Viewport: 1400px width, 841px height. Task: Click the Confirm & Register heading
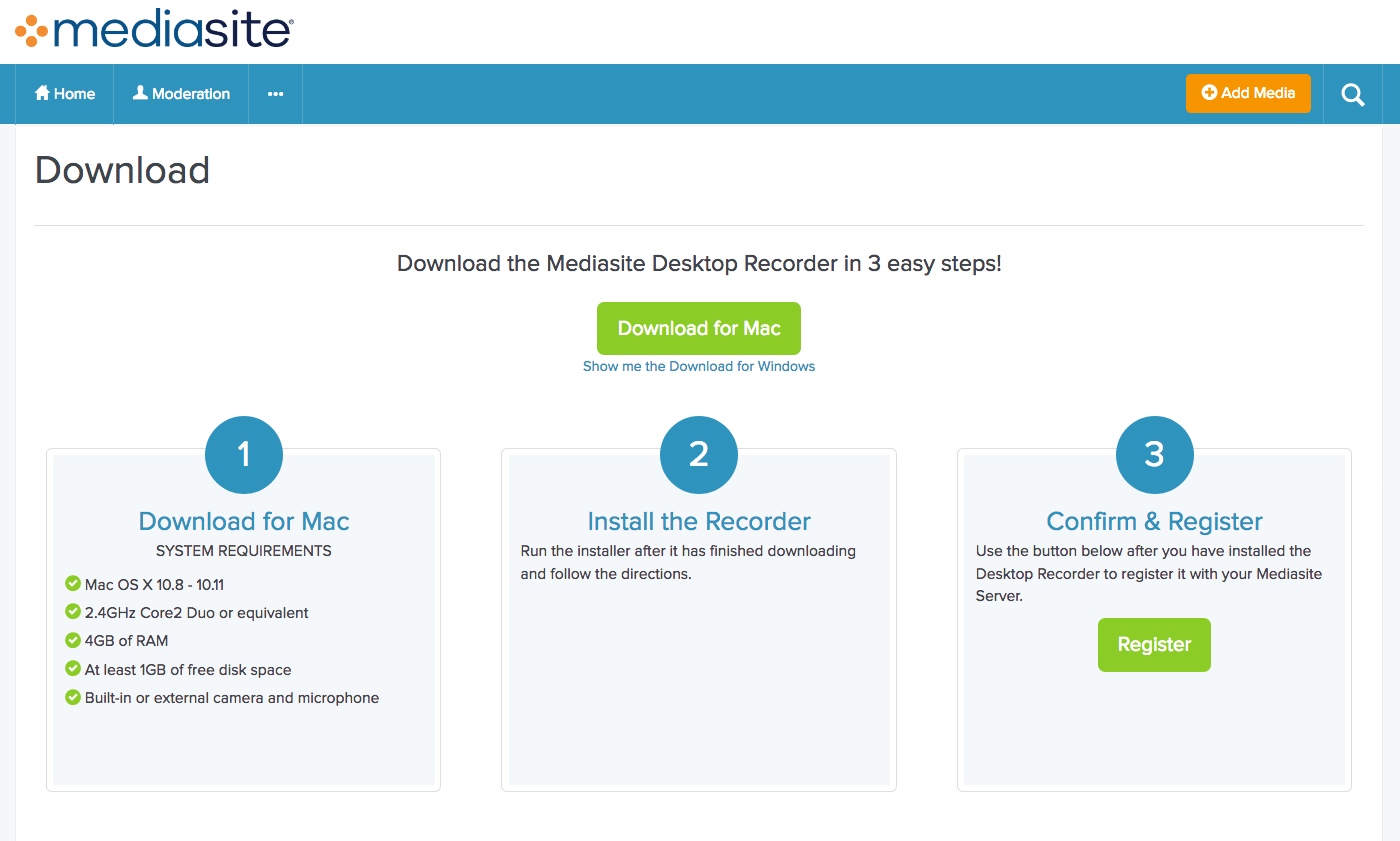tap(1154, 521)
